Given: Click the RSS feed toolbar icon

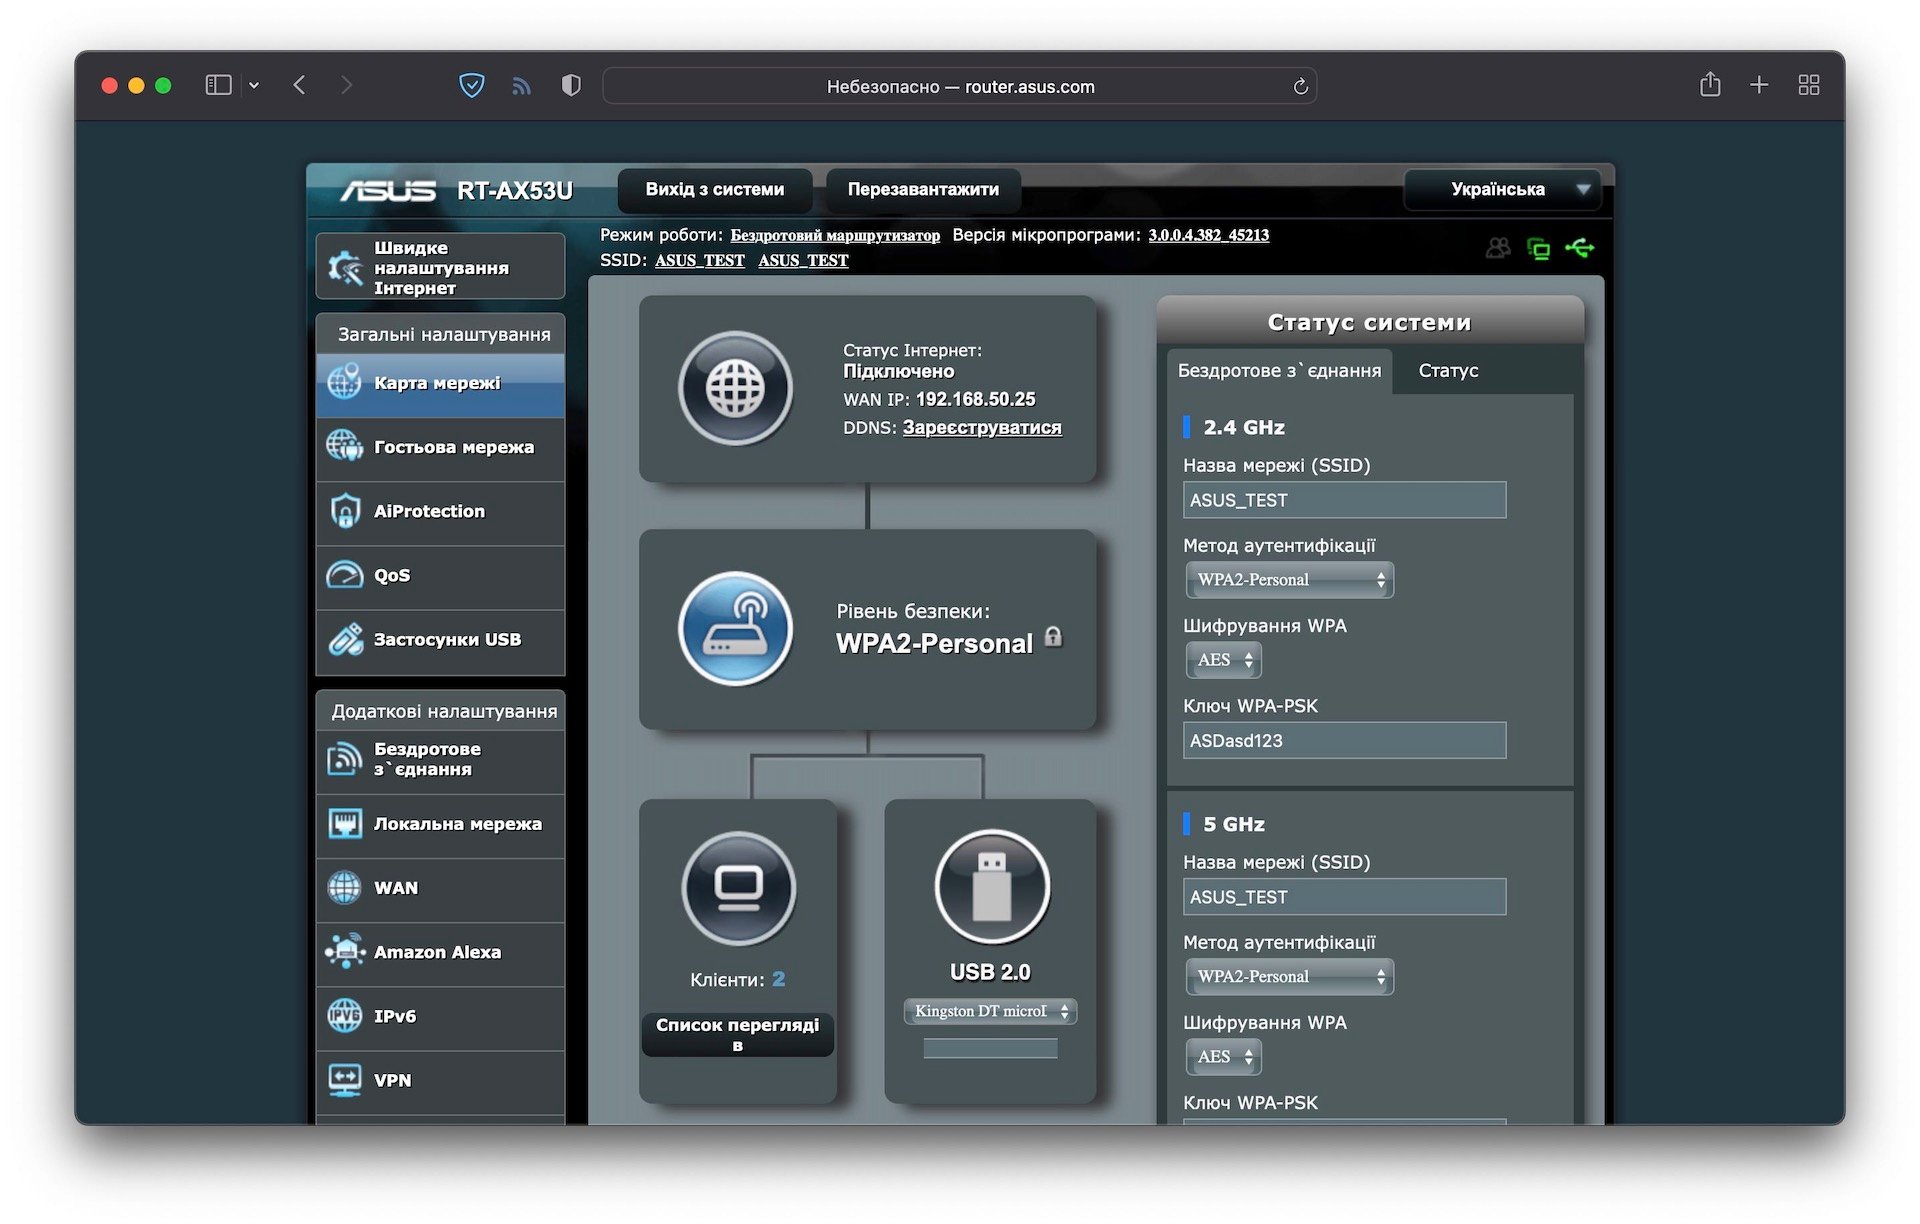Looking at the screenshot, I should 521,86.
